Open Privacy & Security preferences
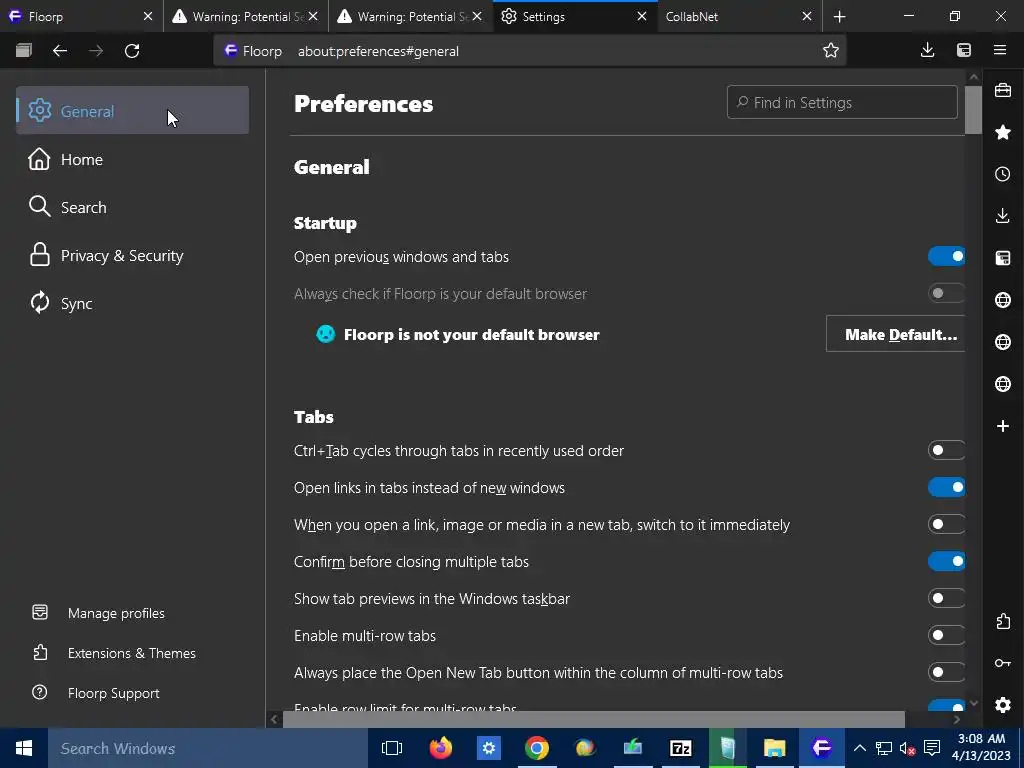This screenshot has width=1024, height=768. click(132, 255)
